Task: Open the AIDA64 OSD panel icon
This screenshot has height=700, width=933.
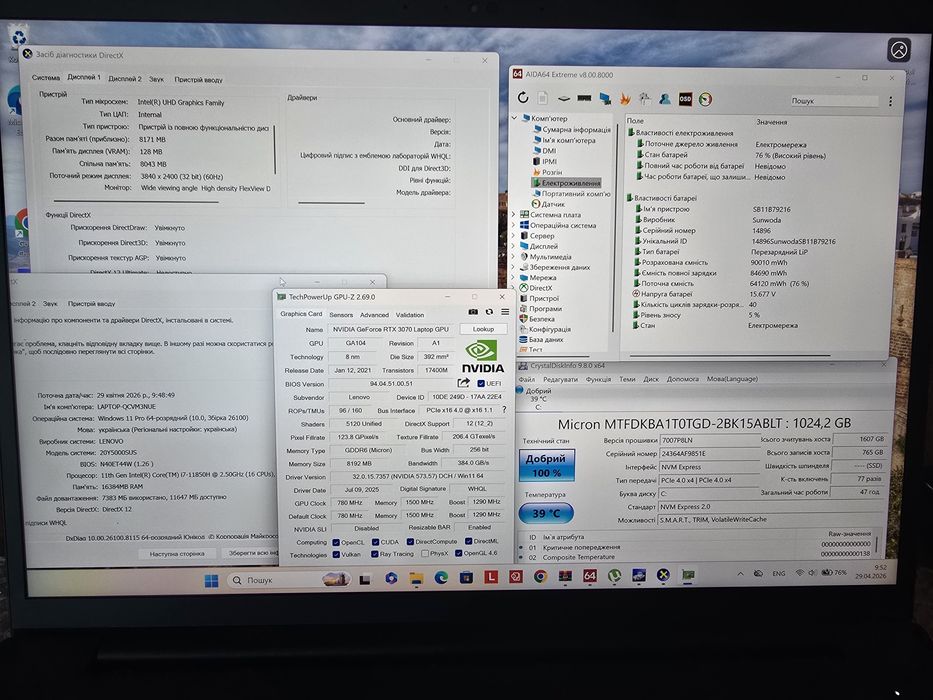Action: (x=685, y=99)
